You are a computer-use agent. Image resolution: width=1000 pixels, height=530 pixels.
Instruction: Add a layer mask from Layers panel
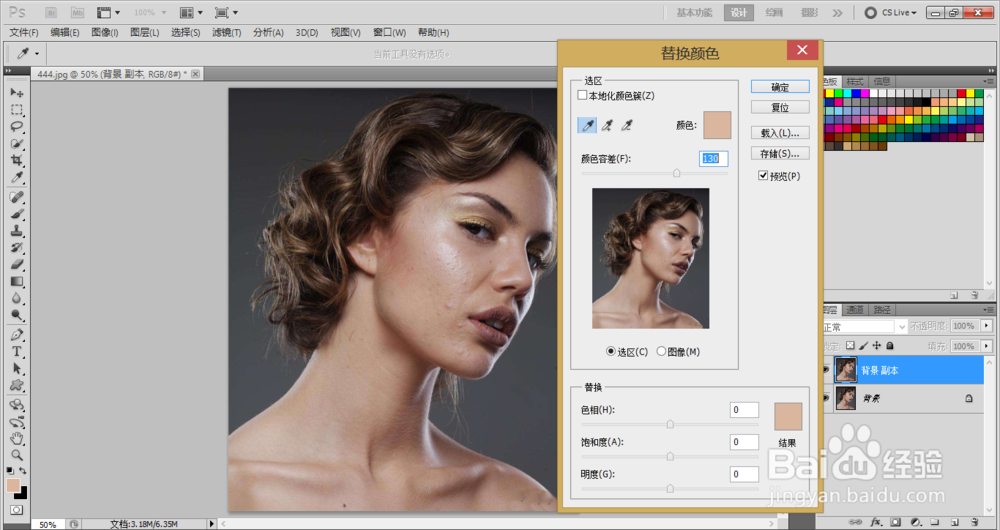896,522
